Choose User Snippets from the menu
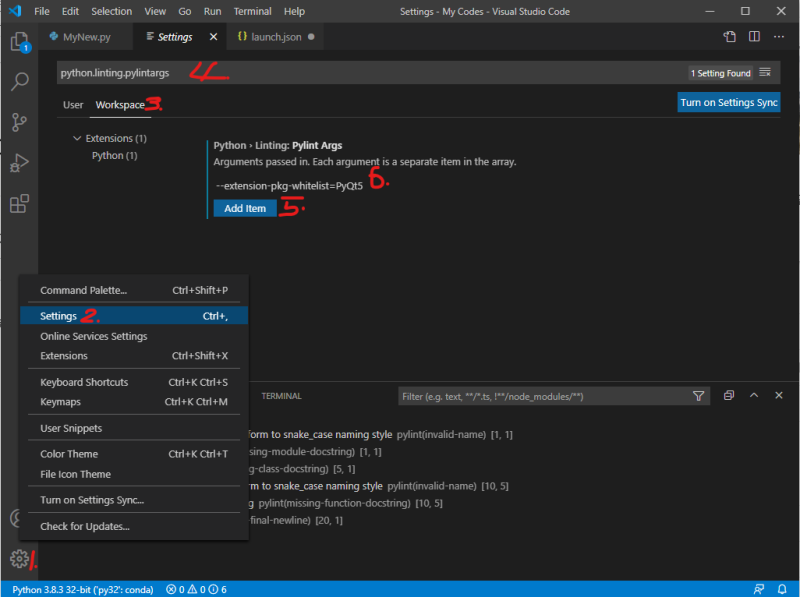This screenshot has width=800, height=597. tap(134, 428)
